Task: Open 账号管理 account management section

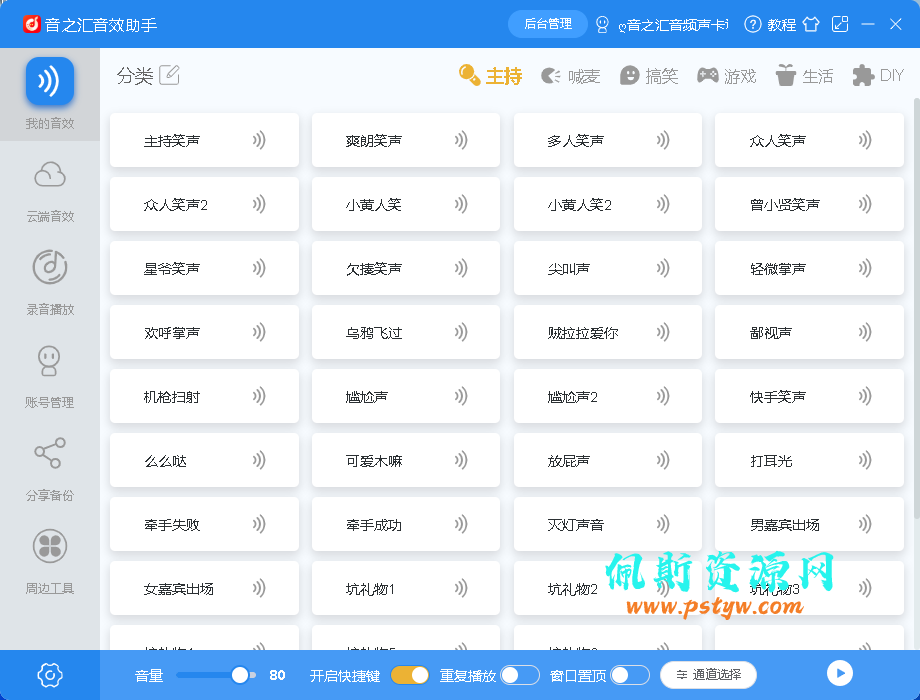Action: tap(50, 377)
